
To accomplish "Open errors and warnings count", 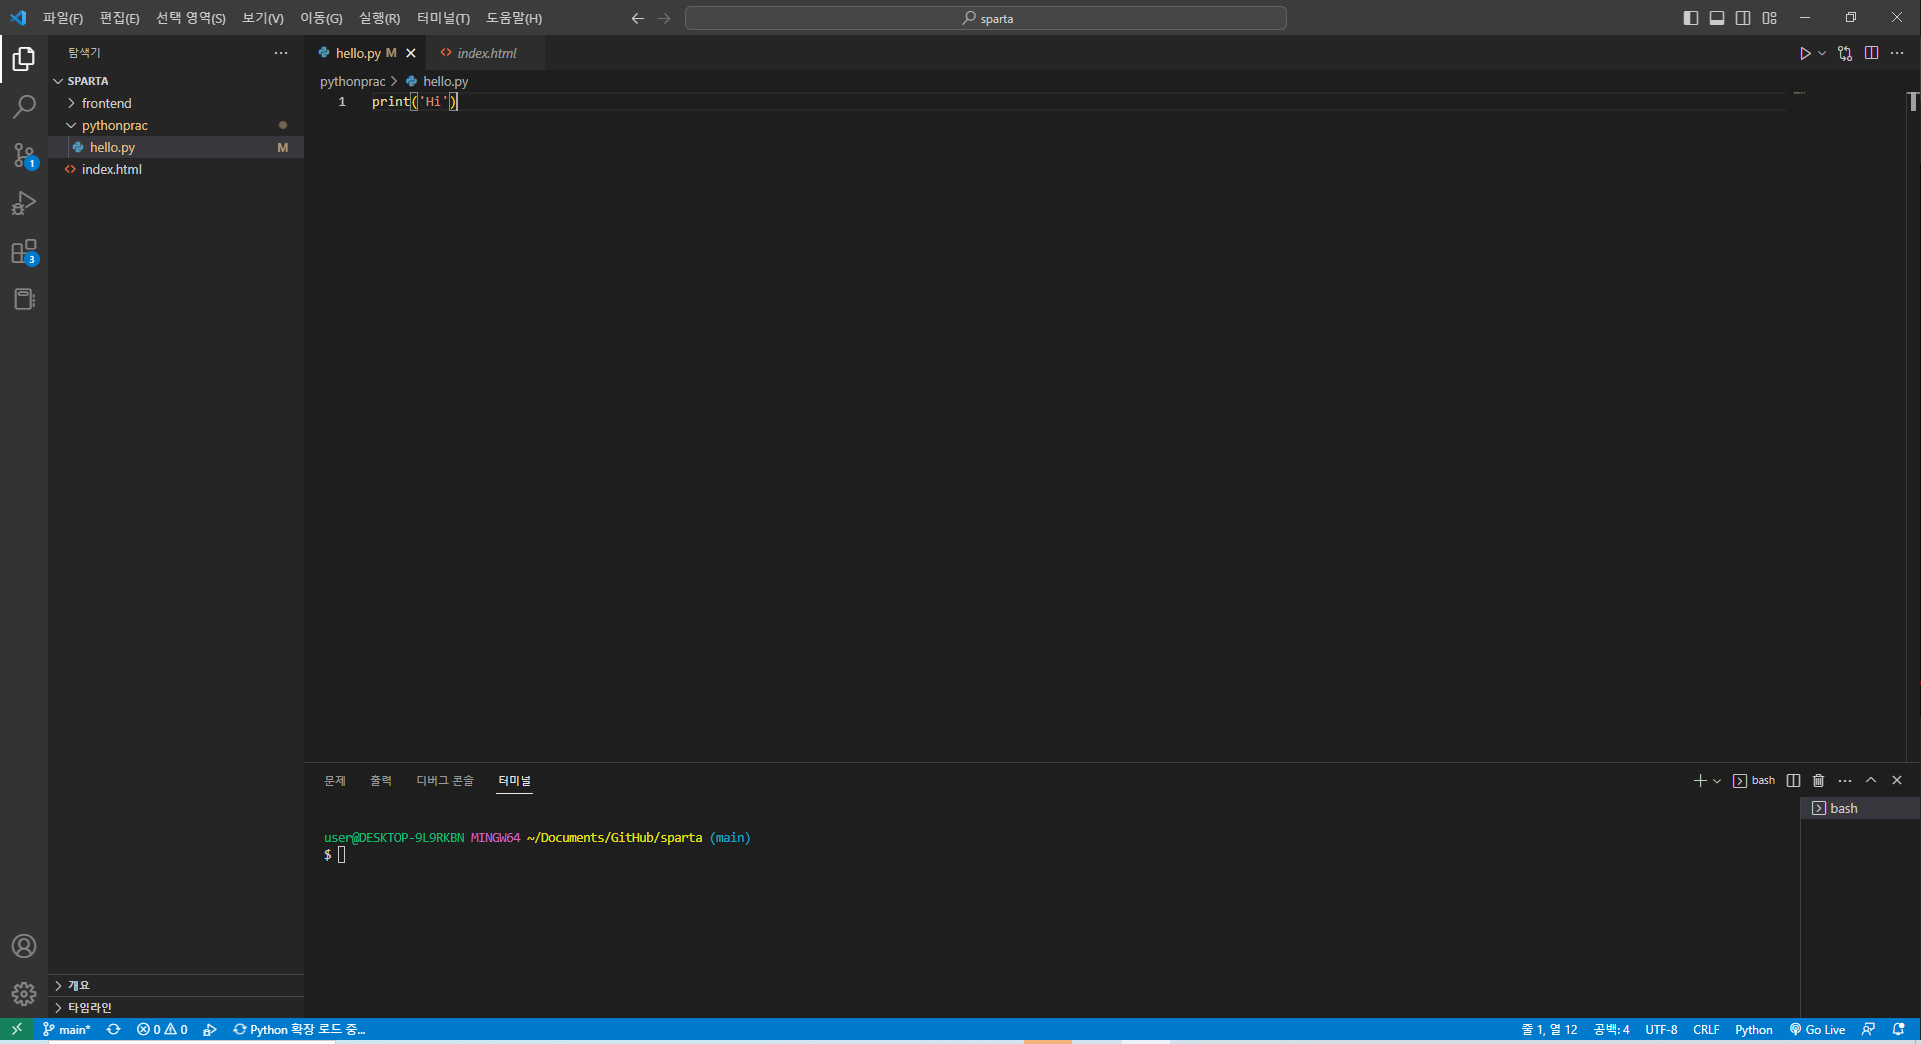I will pyautogui.click(x=162, y=1029).
